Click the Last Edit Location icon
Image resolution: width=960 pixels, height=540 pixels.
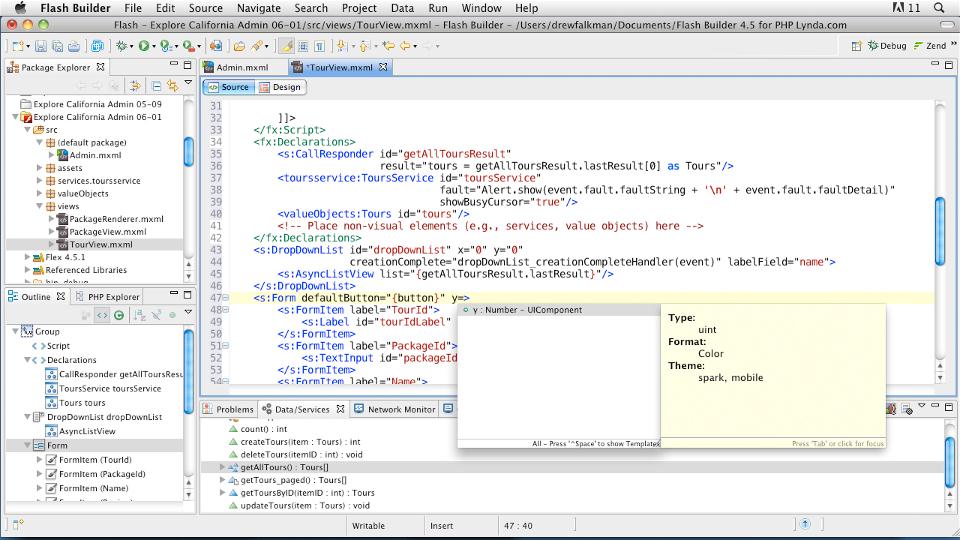(x=389, y=46)
